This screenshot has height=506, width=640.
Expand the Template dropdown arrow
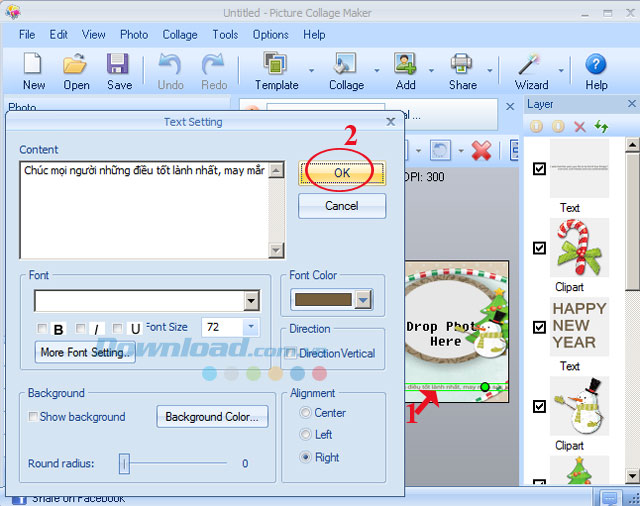[311, 71]
